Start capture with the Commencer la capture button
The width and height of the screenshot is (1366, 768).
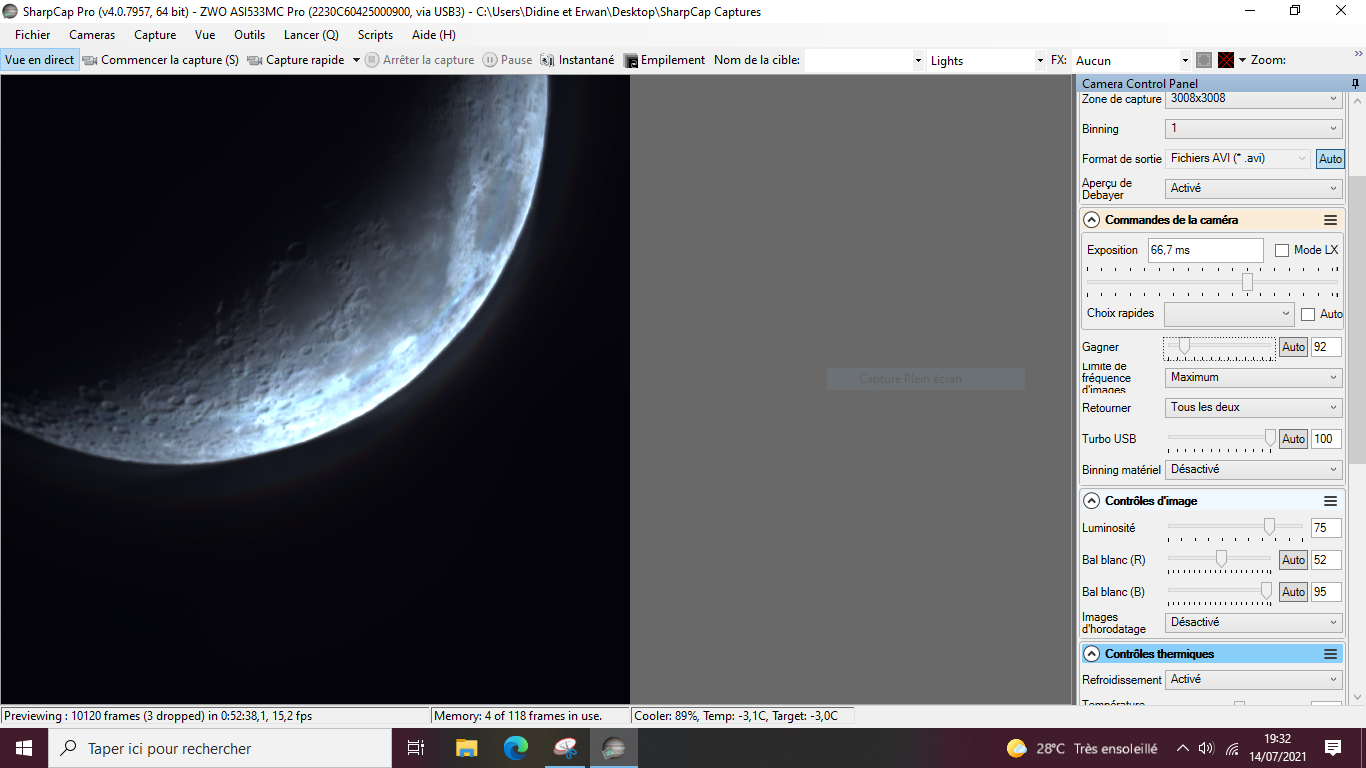click(x=161, y=60)
